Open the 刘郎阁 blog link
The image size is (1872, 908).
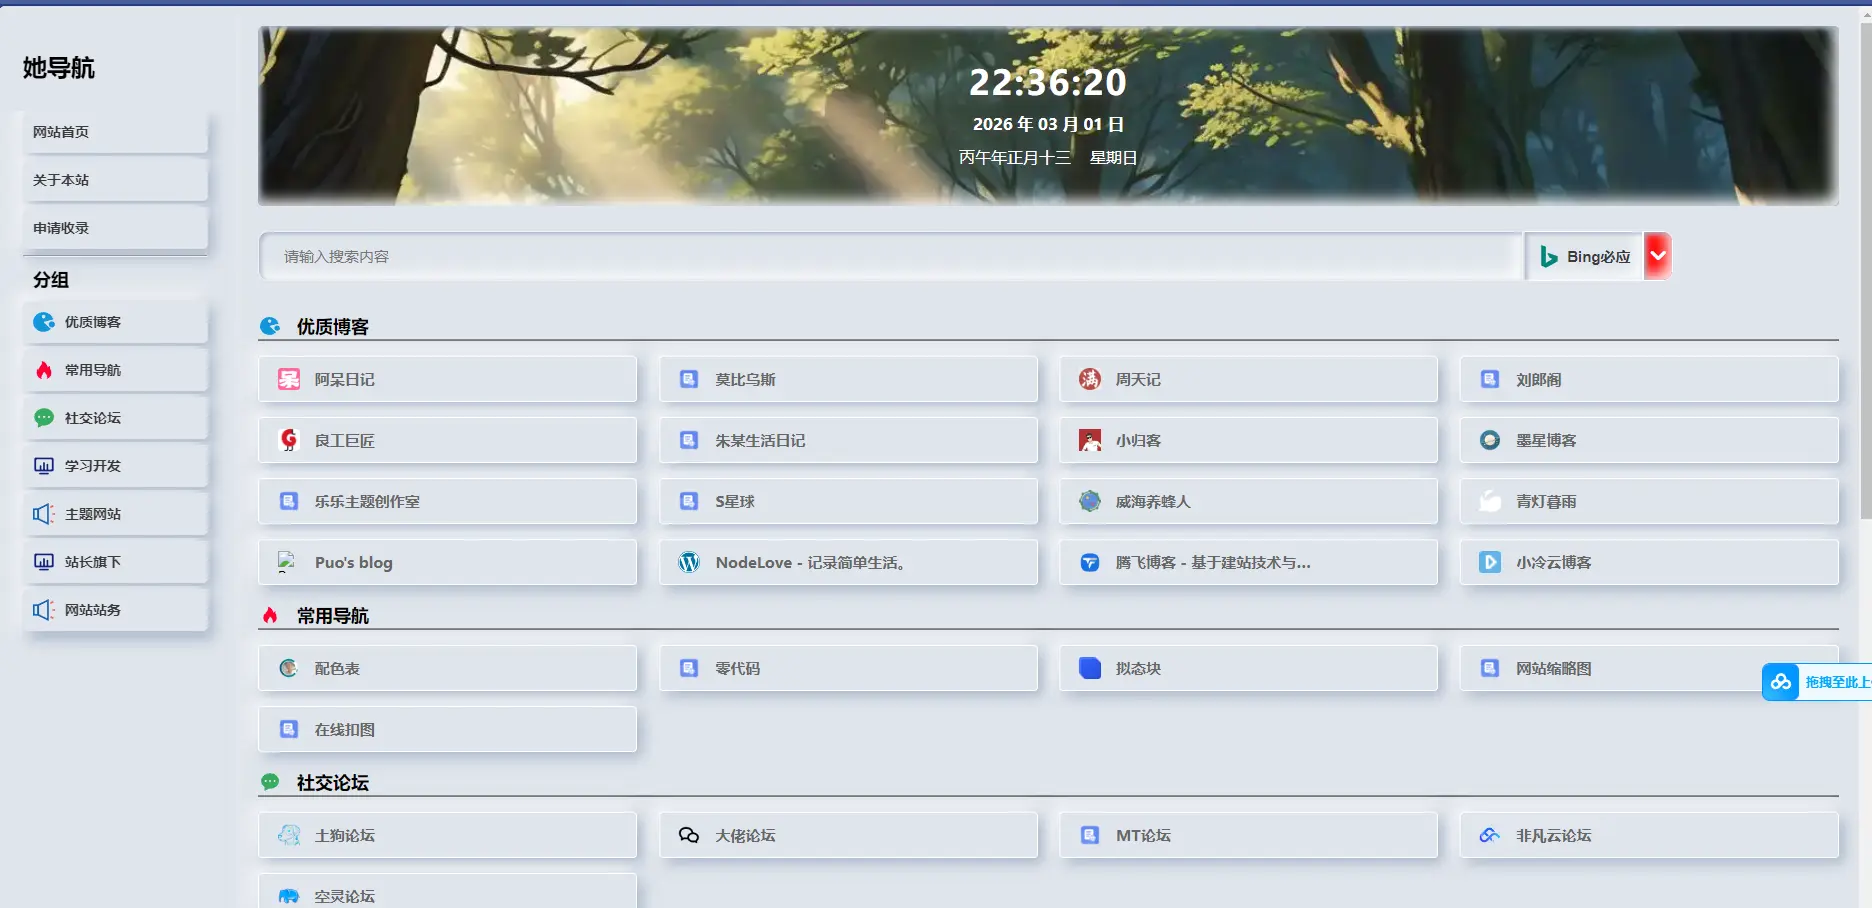click(1649, 380)
